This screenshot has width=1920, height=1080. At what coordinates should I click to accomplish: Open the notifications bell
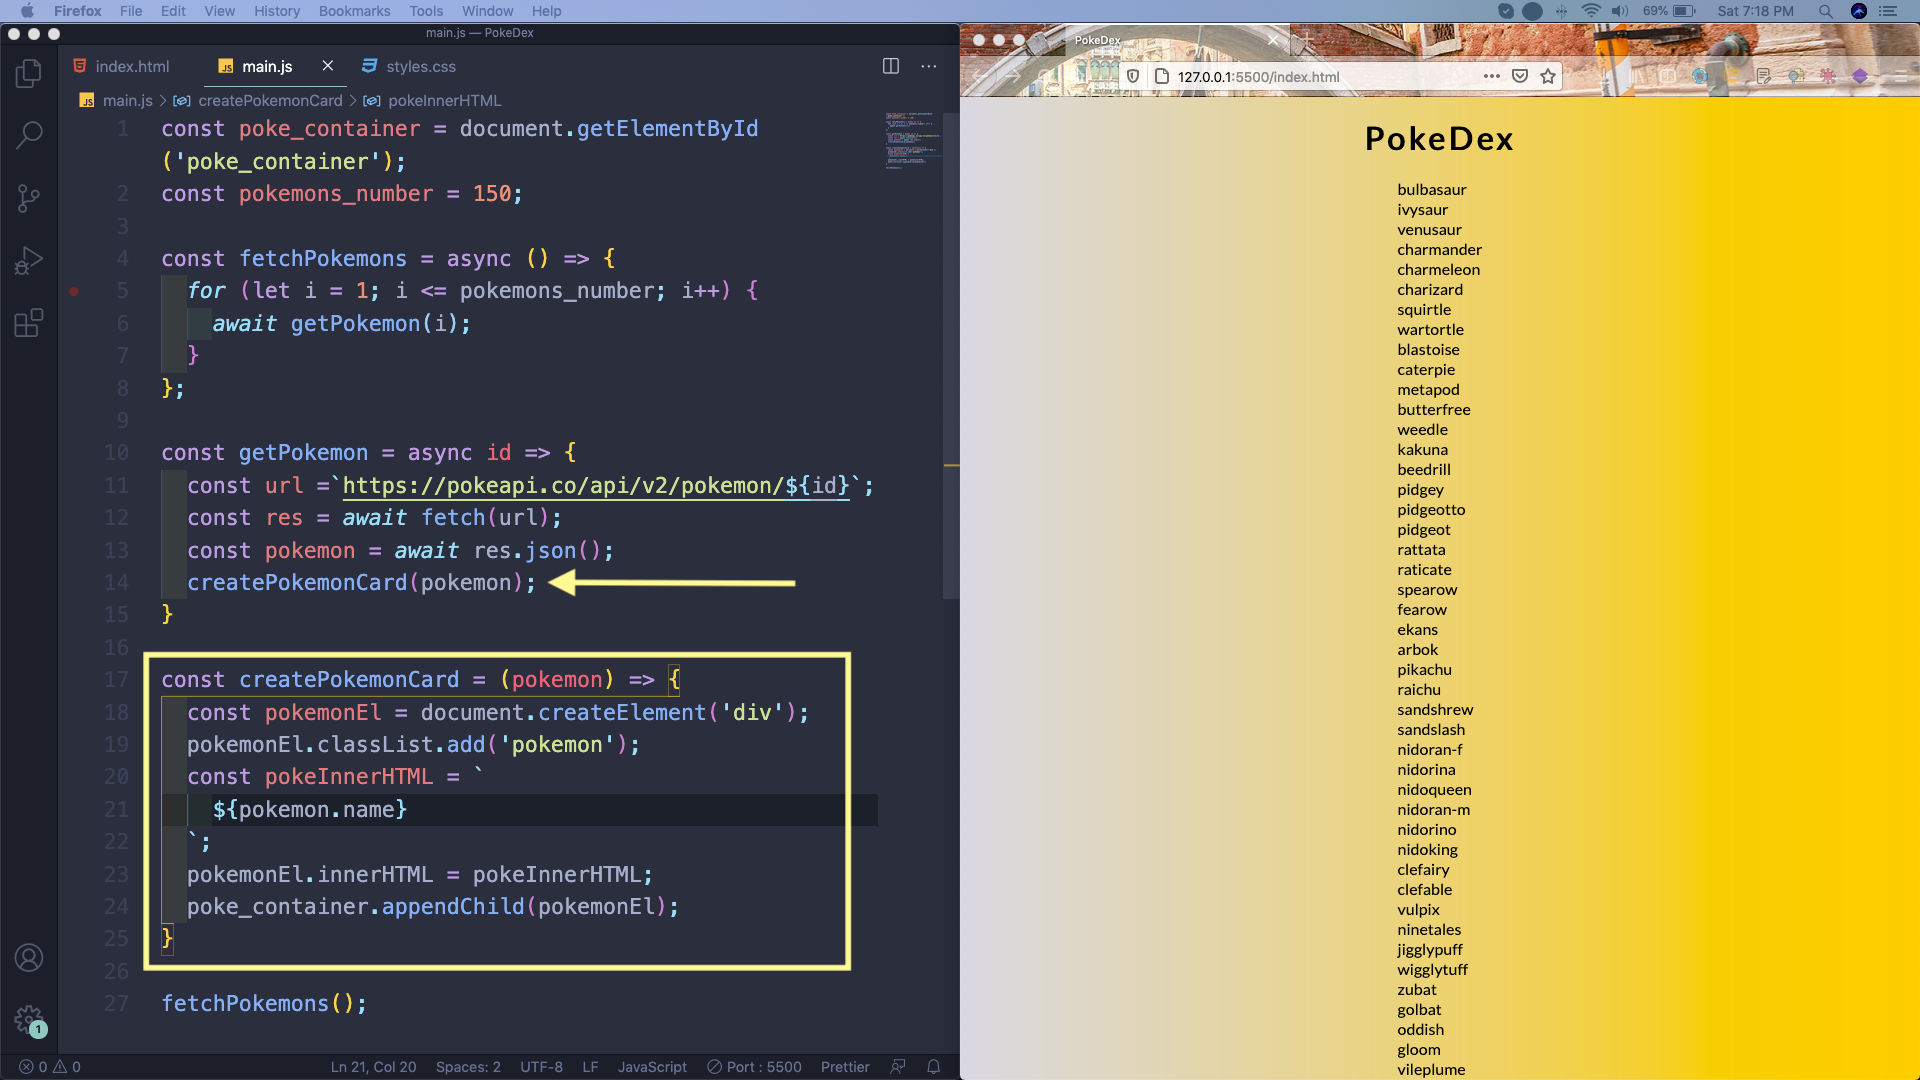point(933,1067)
